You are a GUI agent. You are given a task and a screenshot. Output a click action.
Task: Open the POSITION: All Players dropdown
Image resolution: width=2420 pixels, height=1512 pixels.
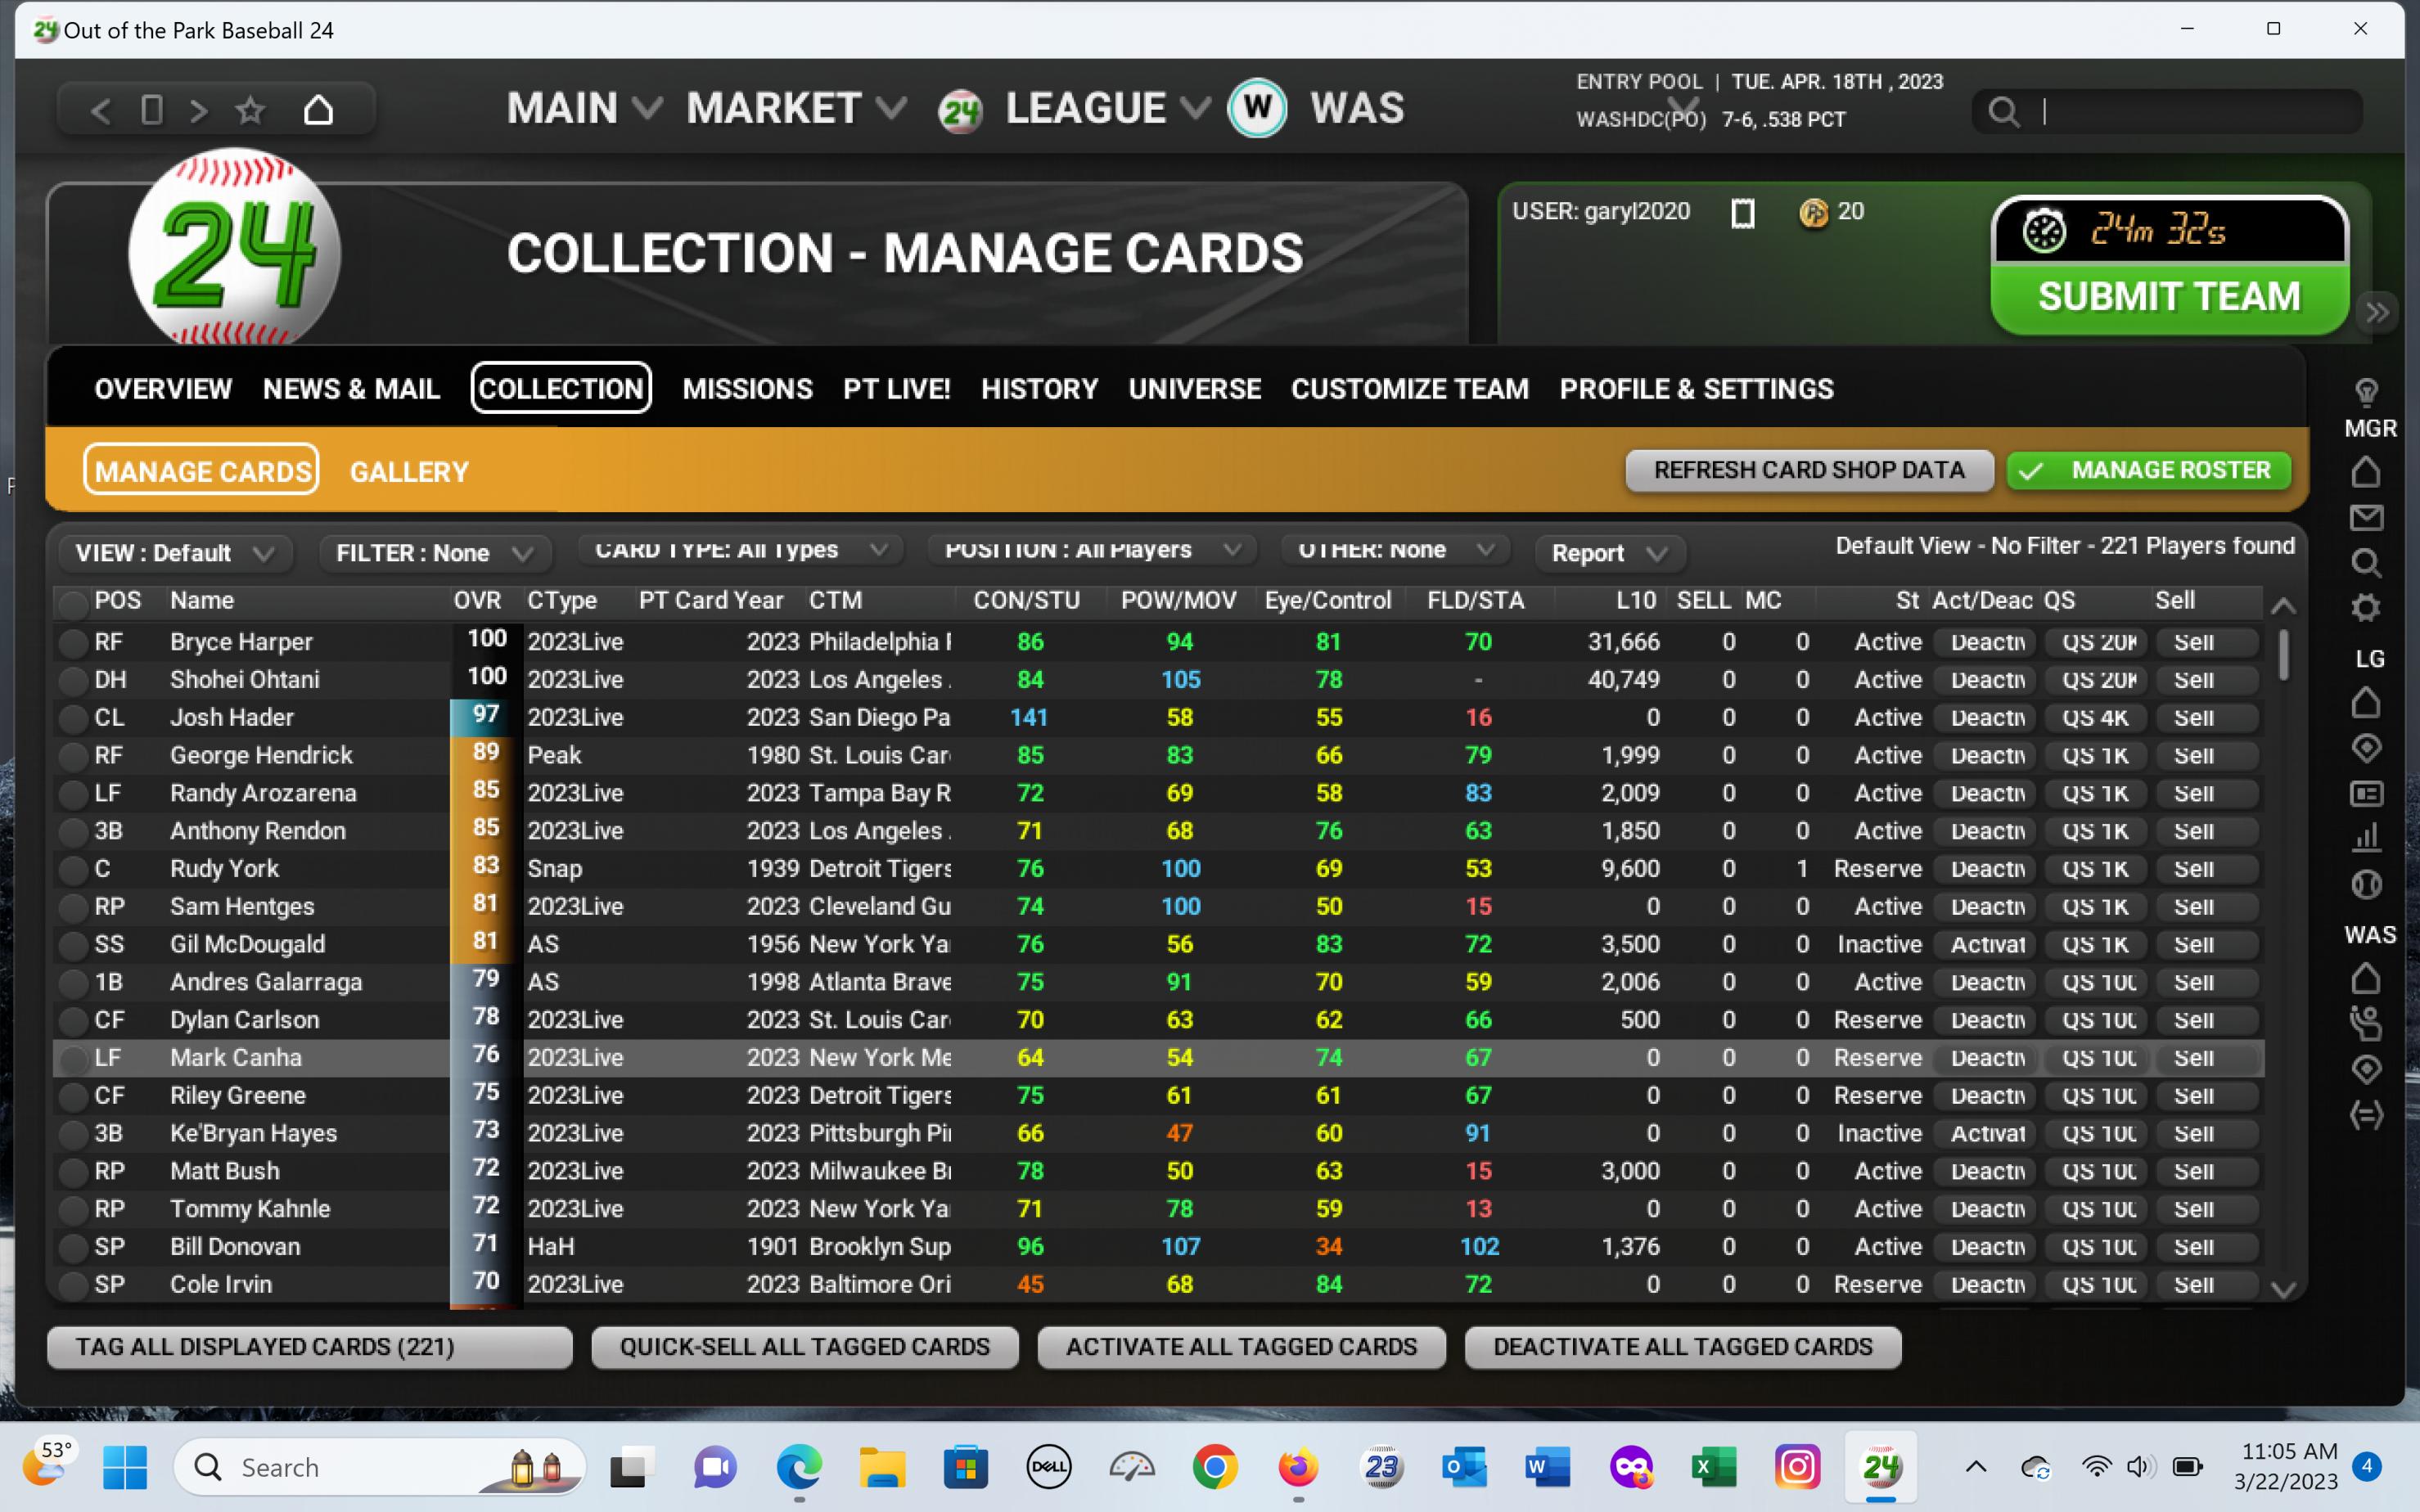pyautogui.click(x=1093, y=550)
